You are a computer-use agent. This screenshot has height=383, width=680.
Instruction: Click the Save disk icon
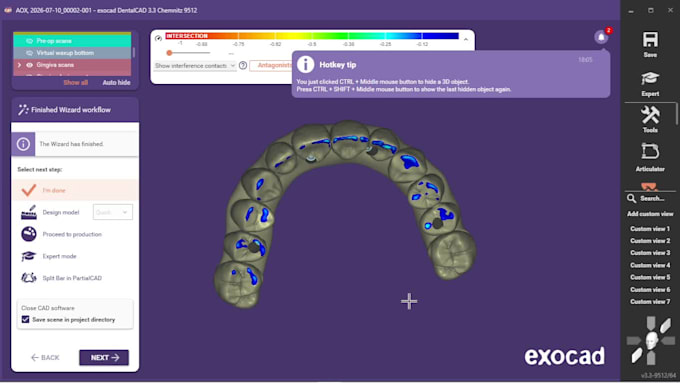650,40
